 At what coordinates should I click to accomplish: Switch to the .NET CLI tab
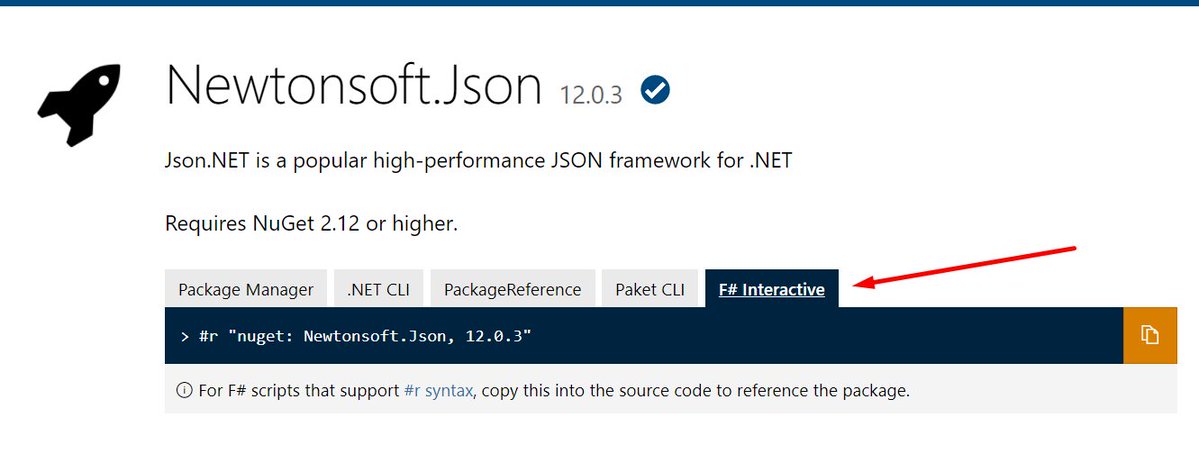[x=379, y=288]
